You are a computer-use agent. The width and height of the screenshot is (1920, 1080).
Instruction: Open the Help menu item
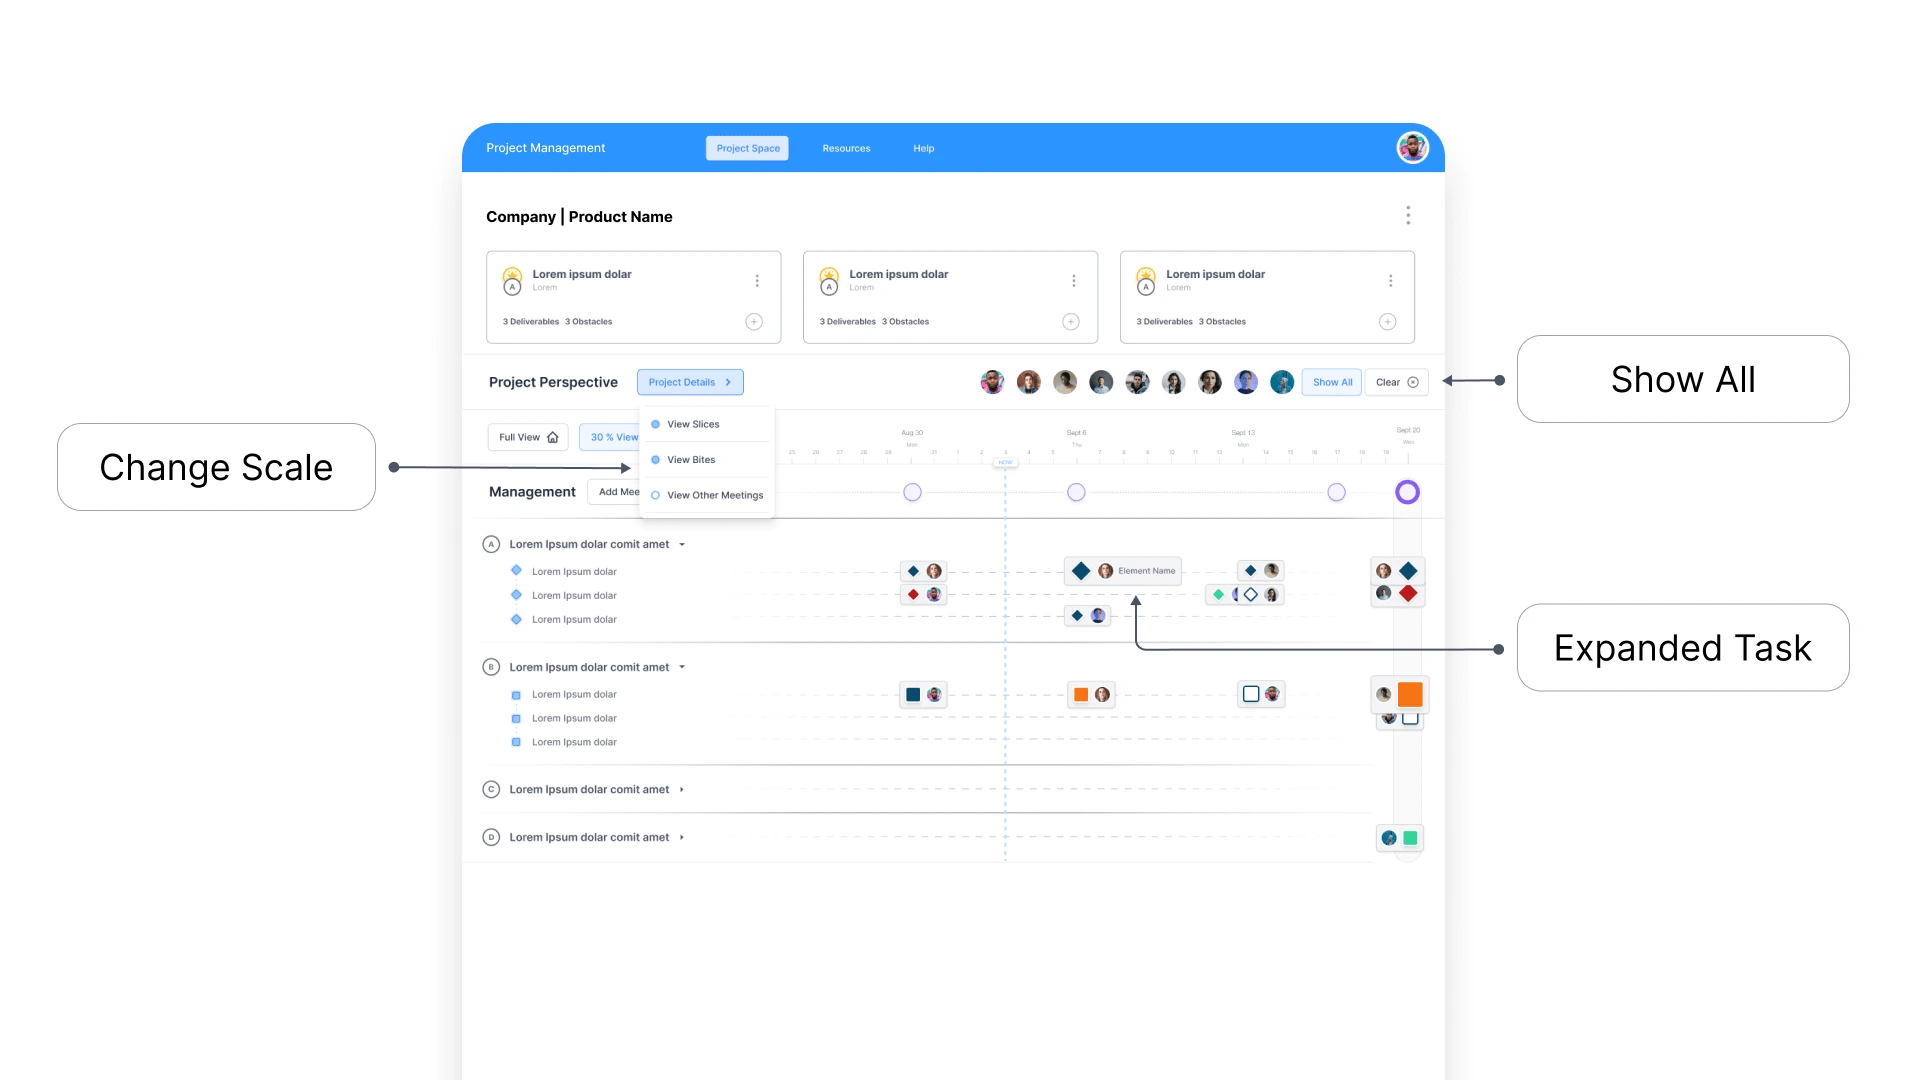[x=923, y=148]
